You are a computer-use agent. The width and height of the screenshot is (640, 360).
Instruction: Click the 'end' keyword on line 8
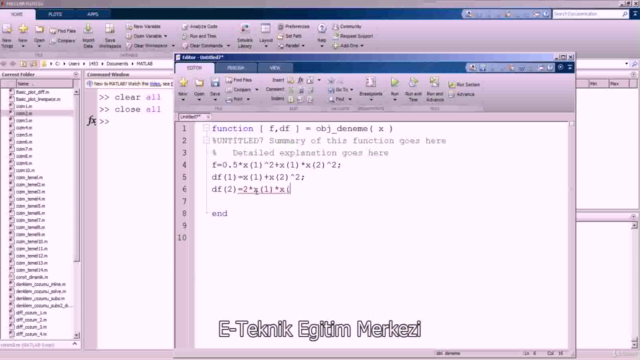[220, 214]
